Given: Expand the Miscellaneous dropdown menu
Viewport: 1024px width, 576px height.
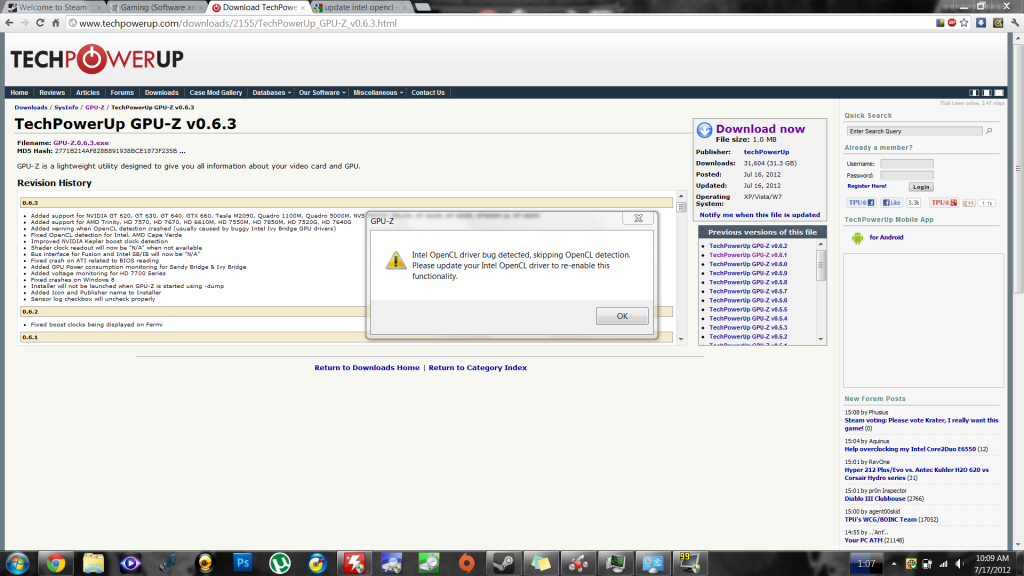Looking at the screenshot, I should point(378,93).
